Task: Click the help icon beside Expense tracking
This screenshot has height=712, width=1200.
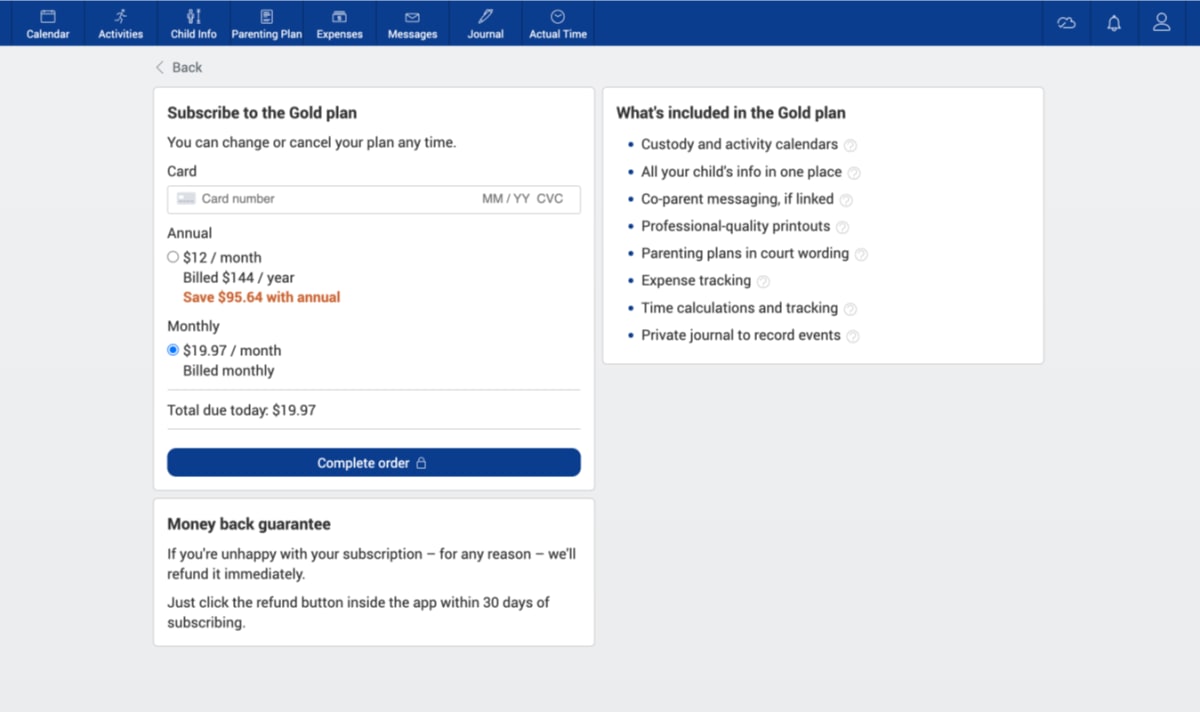Action: click(x=763, y=281)
